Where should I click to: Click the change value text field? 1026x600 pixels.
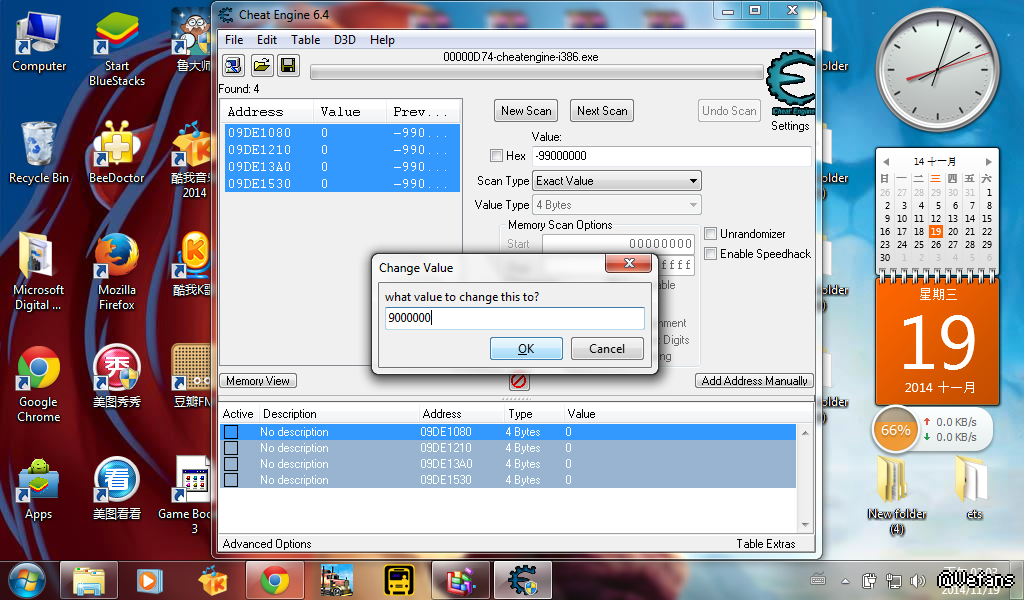(x=514, y=318)
